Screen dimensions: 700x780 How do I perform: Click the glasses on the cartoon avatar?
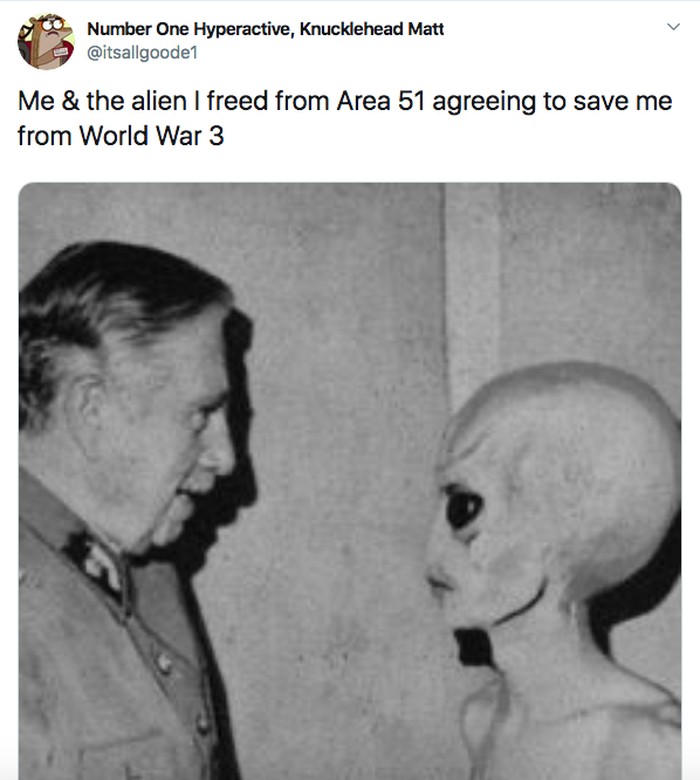point(53,24)
